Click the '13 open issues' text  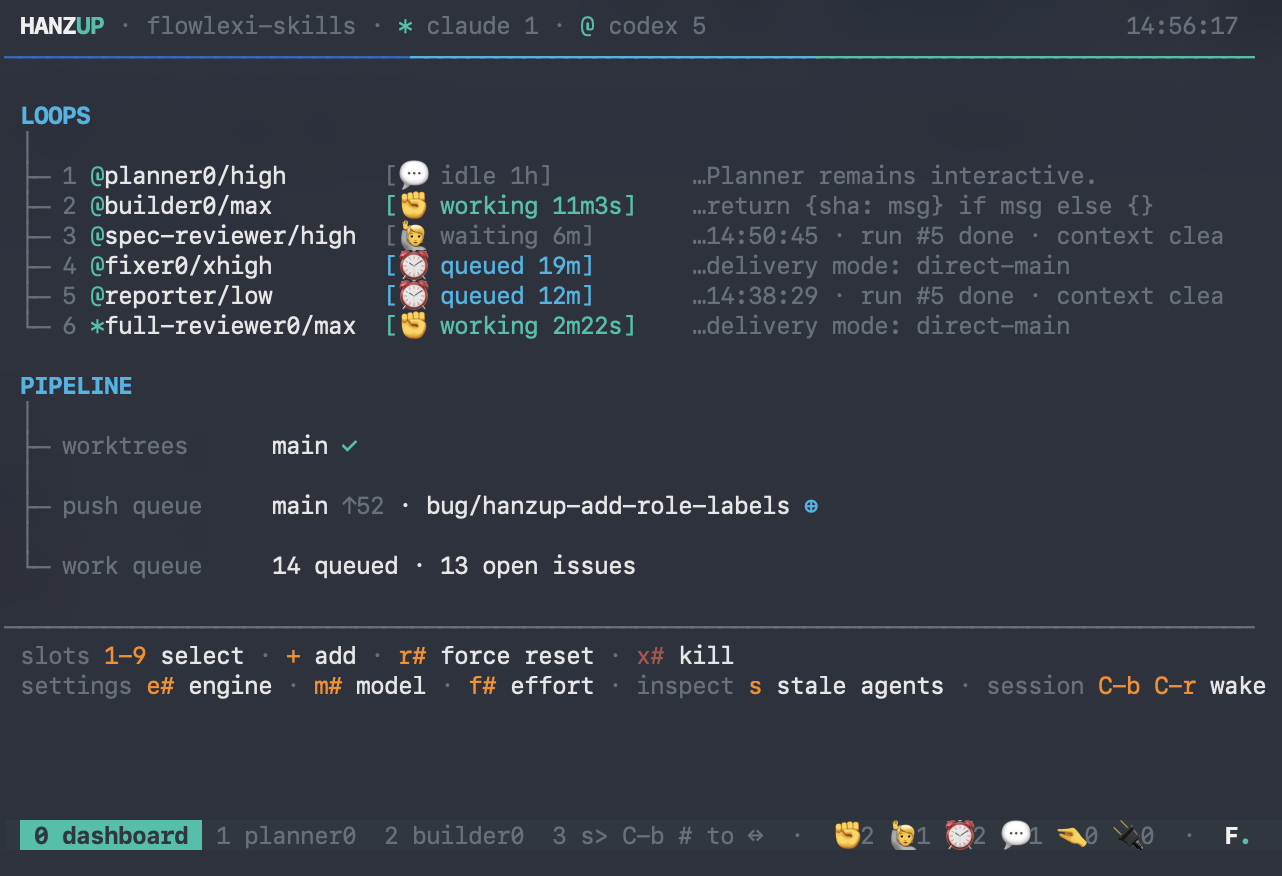point(538,566)
